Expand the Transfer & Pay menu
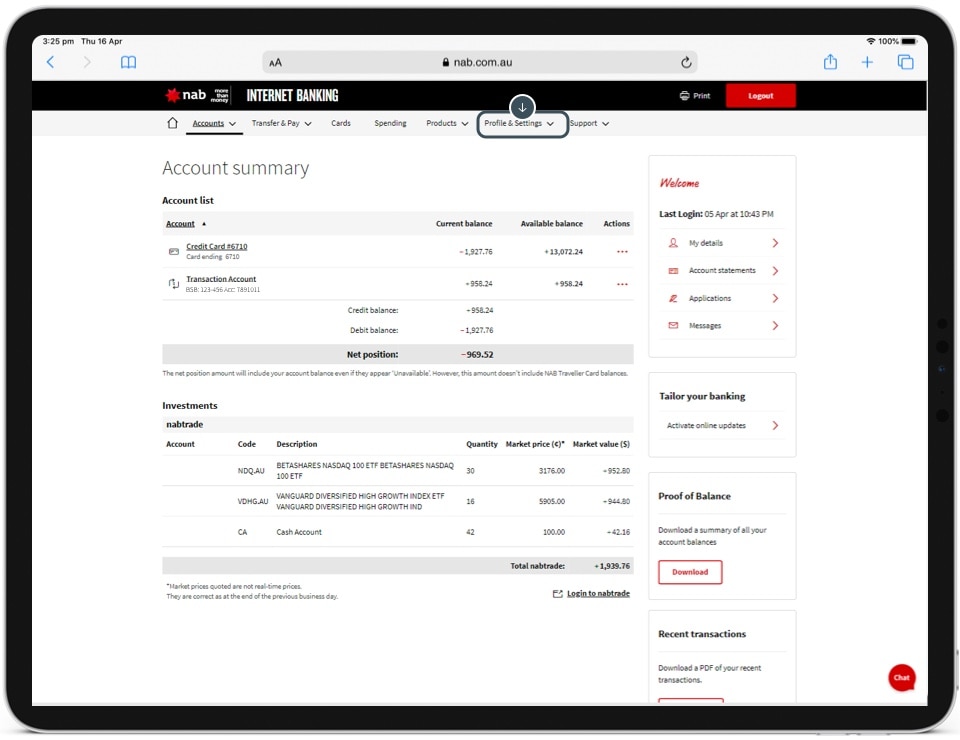The height and width of the screenshot is (740, 960). click(281, 124)
